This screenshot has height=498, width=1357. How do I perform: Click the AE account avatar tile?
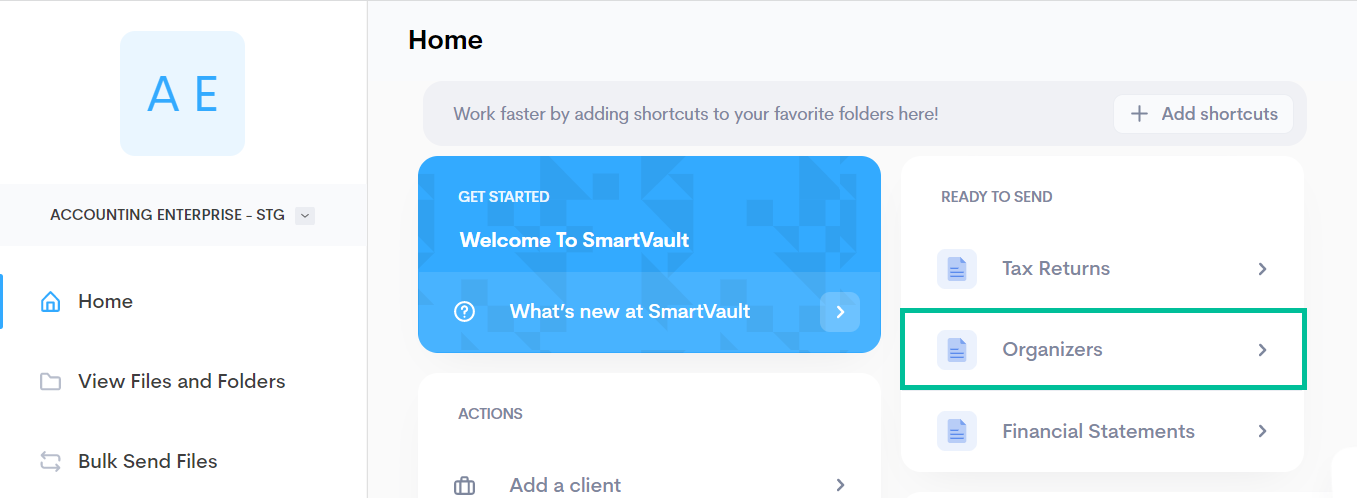(x=182, y=94)
